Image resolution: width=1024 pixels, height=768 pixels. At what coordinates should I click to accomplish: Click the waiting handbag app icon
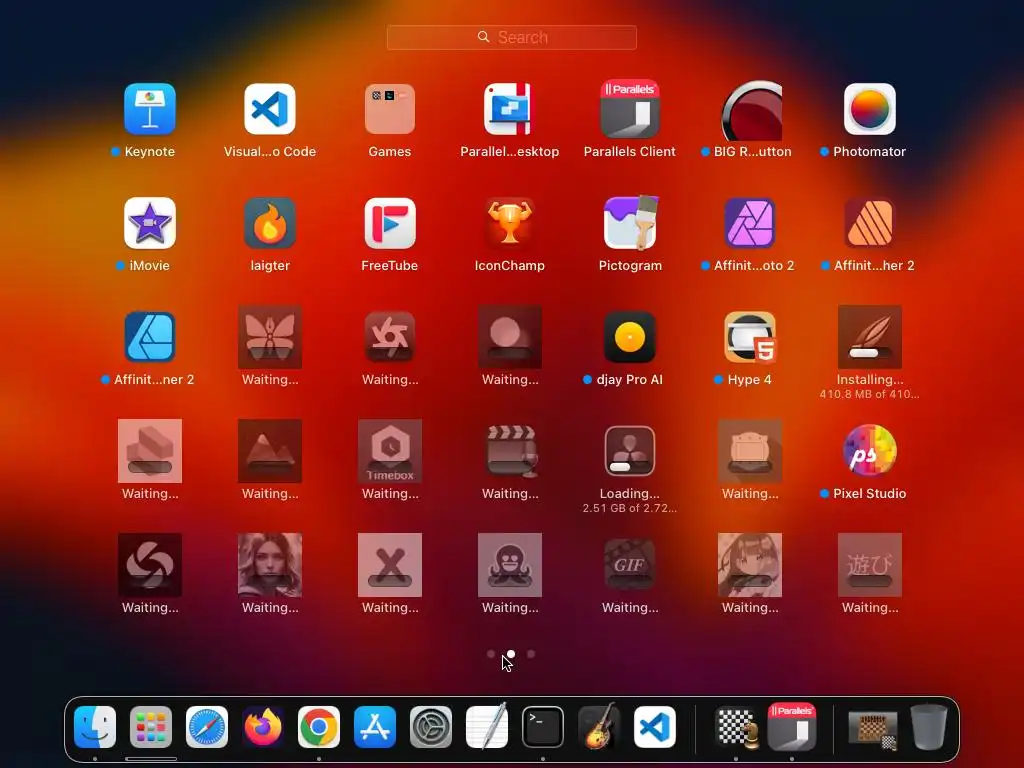click(750, 451)
